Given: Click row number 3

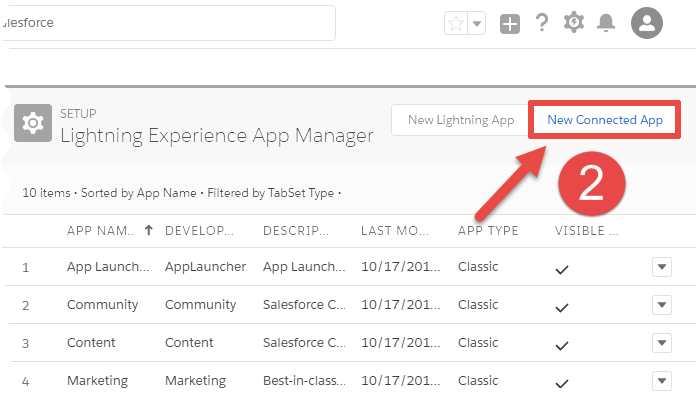Looking at the screenshot, I should [25, 344].
